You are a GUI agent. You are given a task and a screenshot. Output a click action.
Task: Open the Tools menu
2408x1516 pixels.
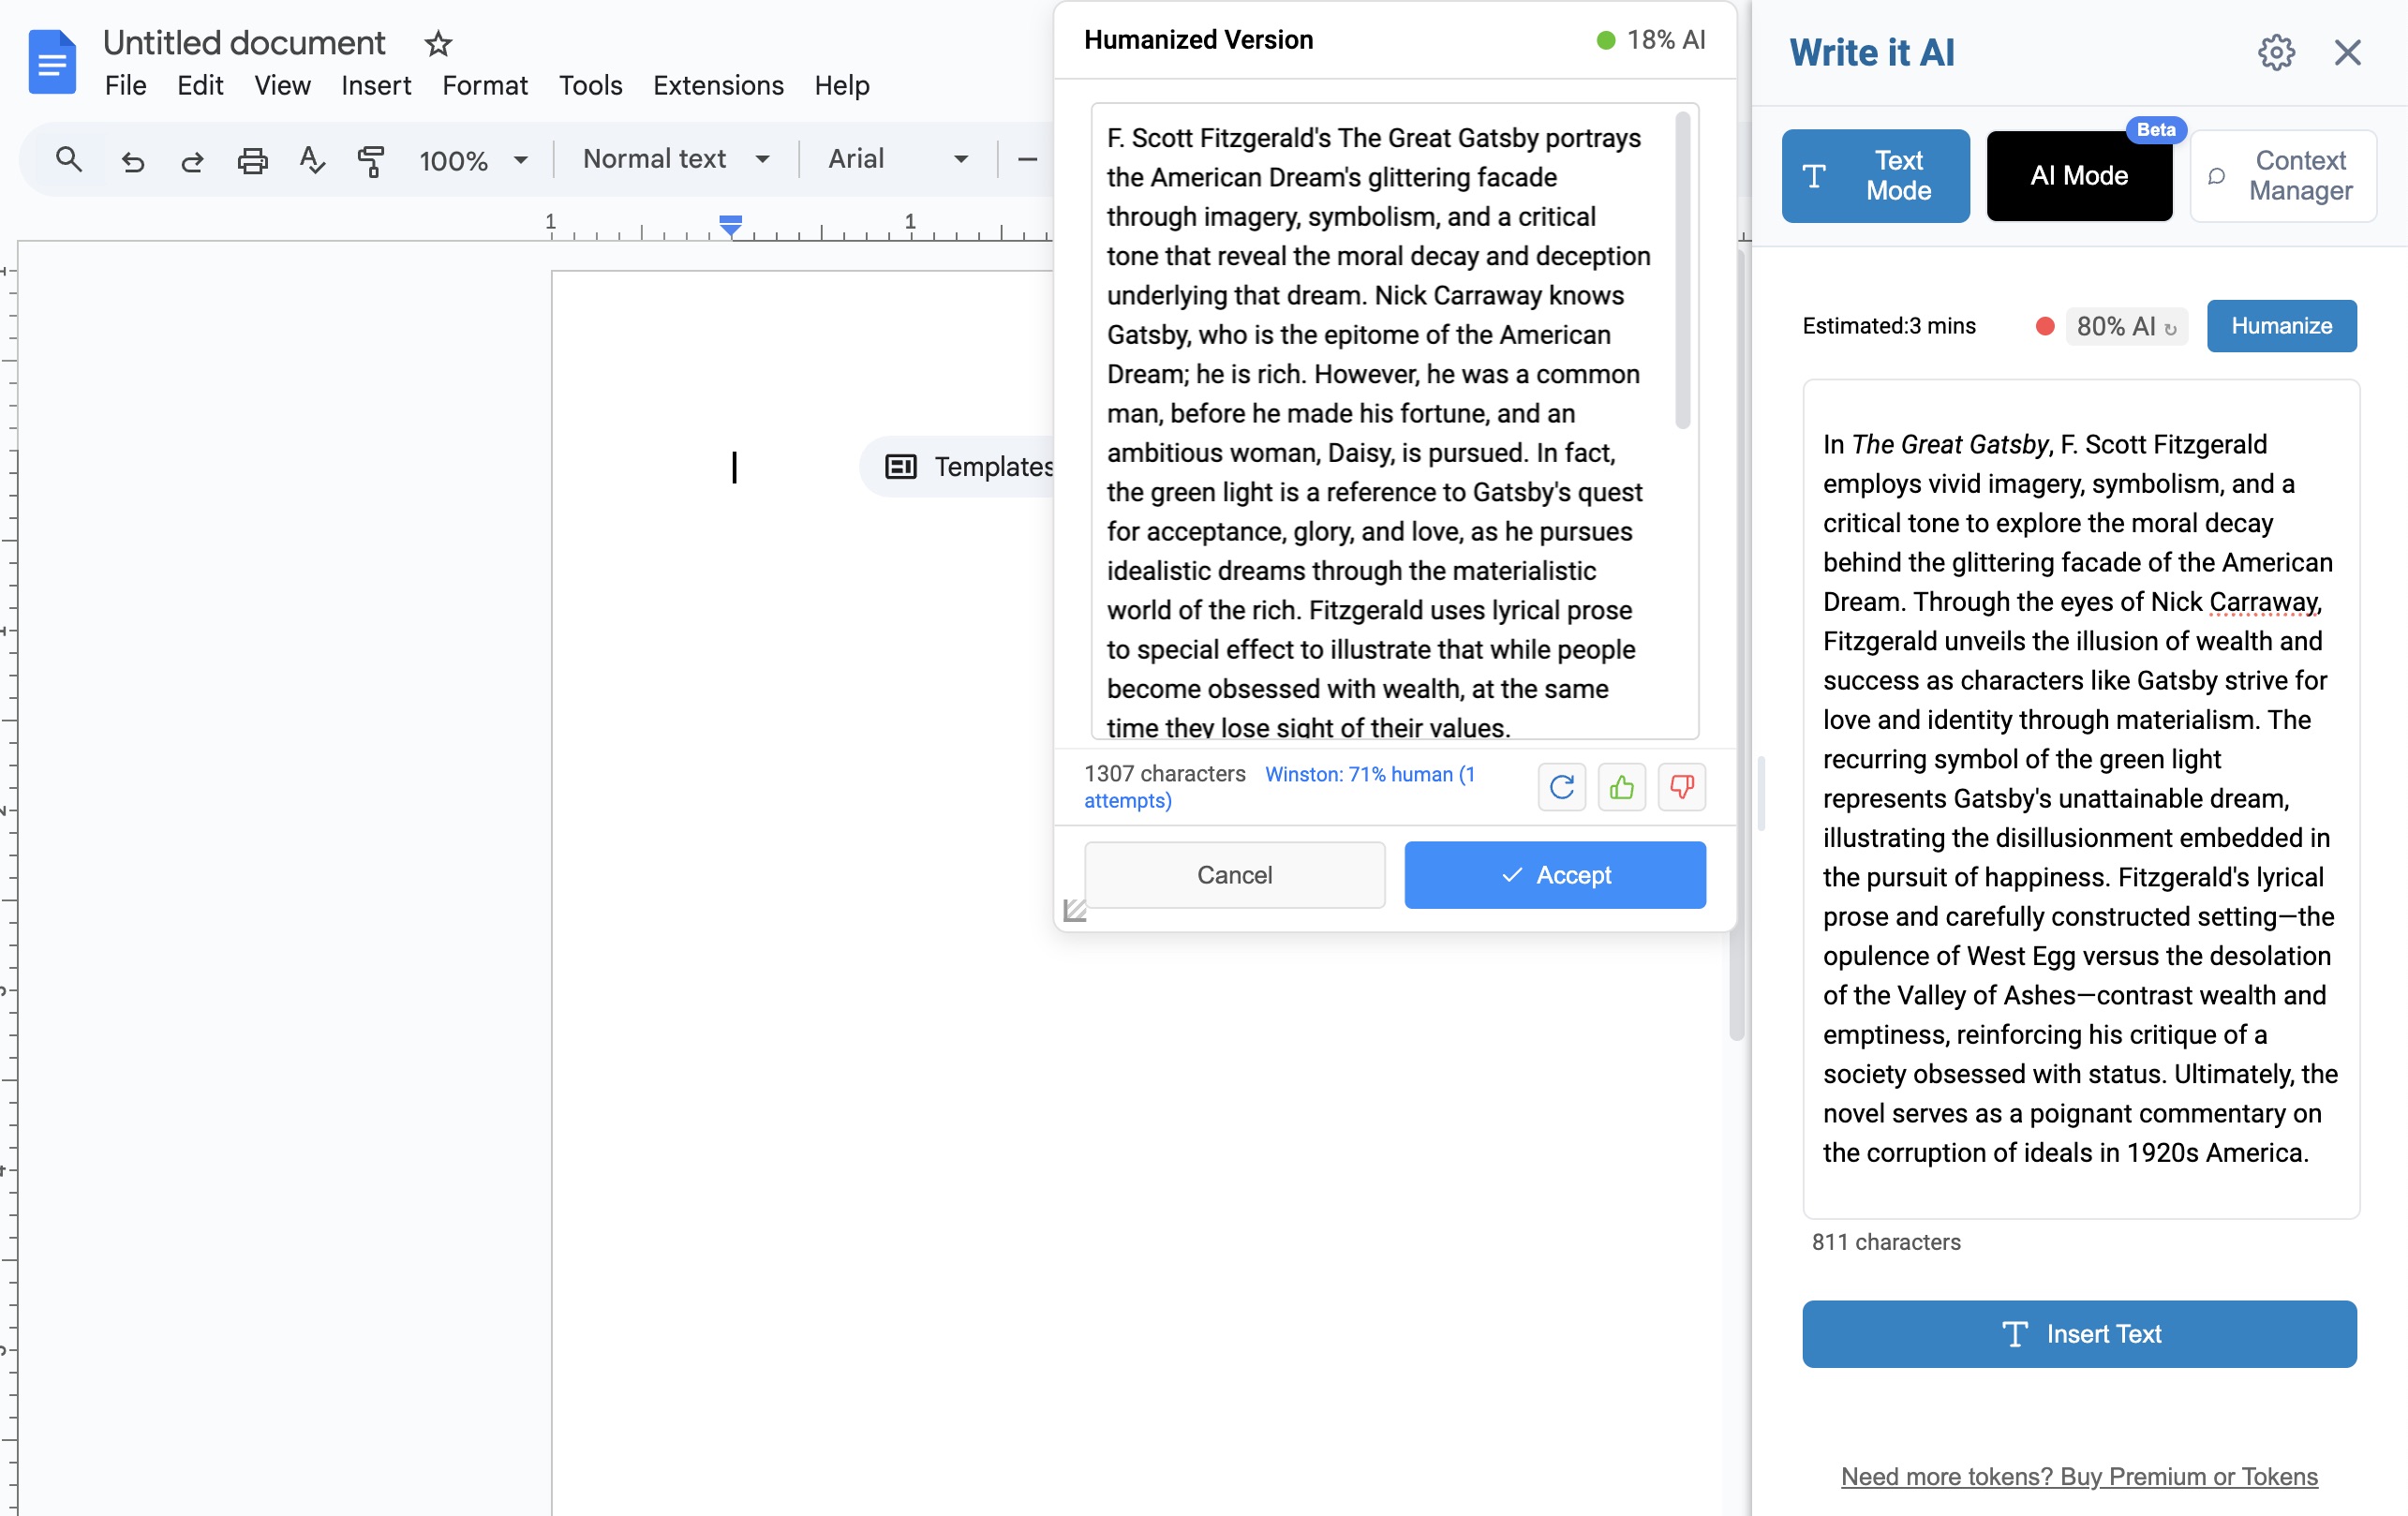pyautogui.click(x=590, y=85)
